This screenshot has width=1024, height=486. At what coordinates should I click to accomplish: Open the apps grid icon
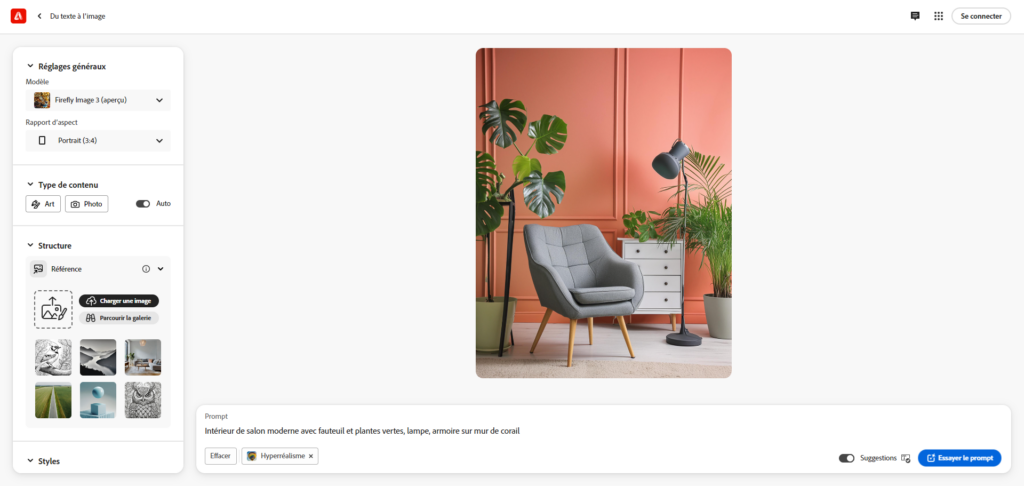[x=938, y=16]
